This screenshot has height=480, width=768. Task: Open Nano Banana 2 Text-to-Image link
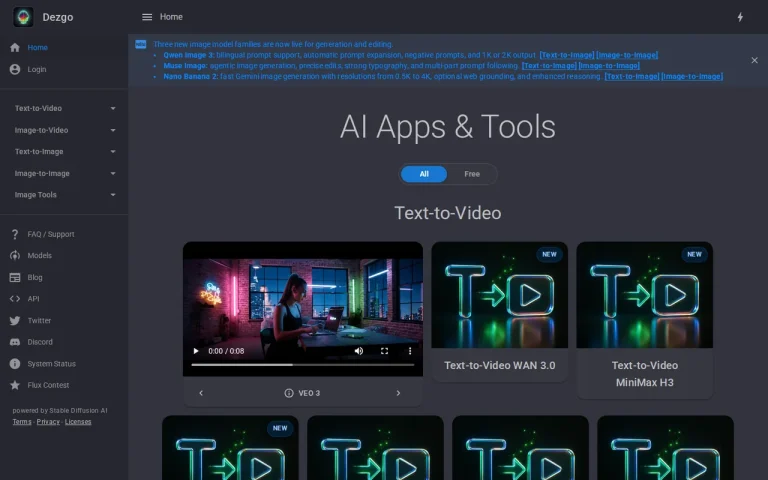(x=632, y=76)
